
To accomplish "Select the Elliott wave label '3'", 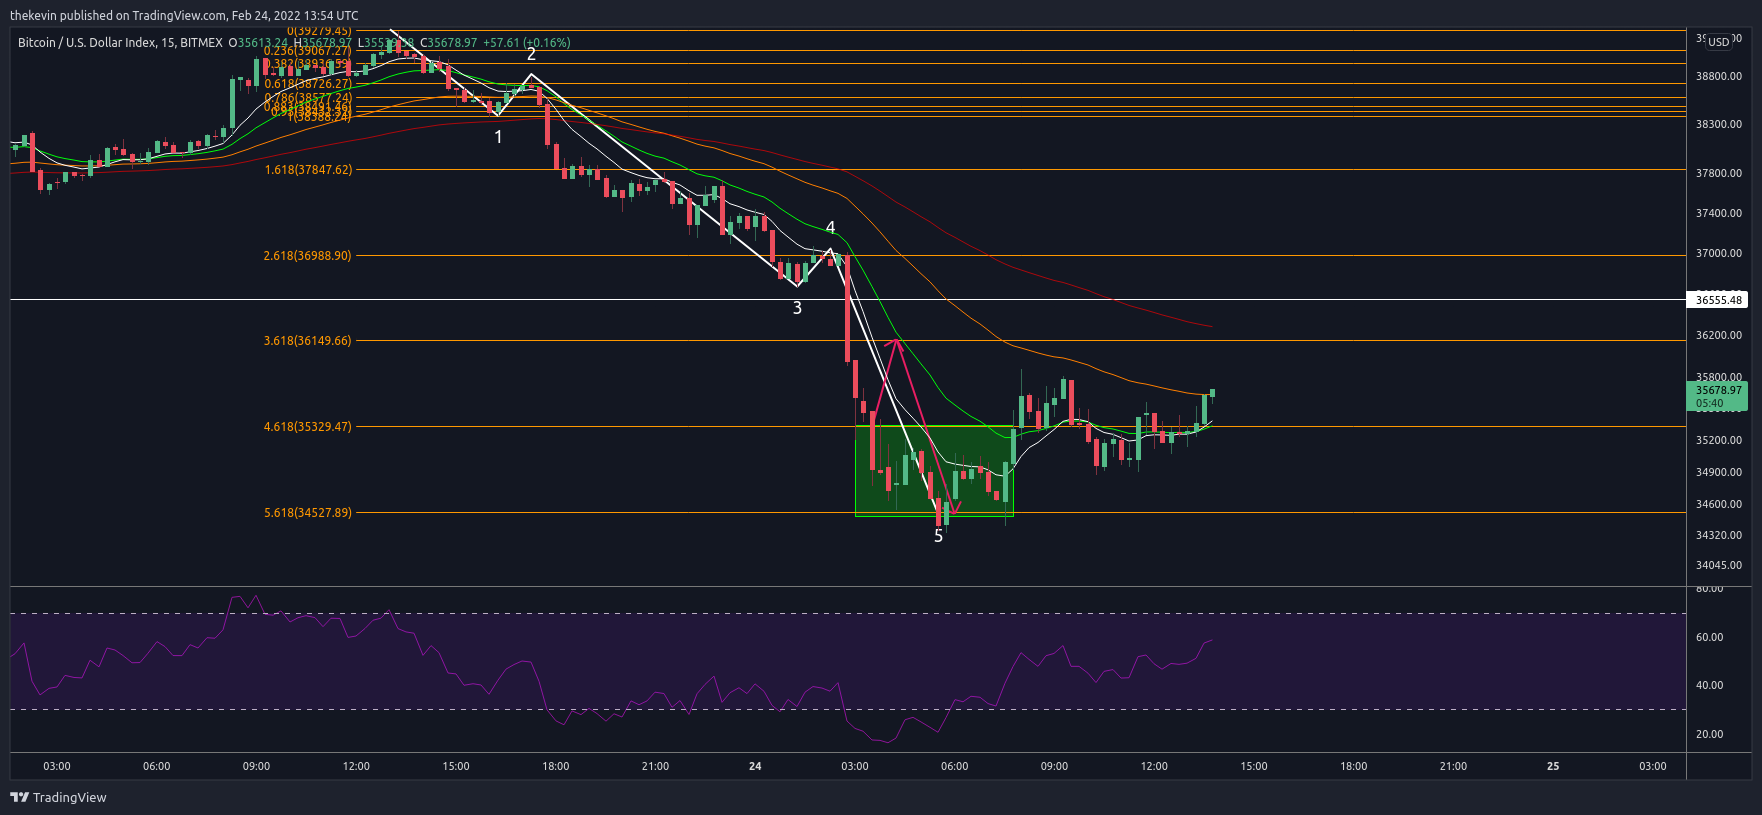I will 797,308.
